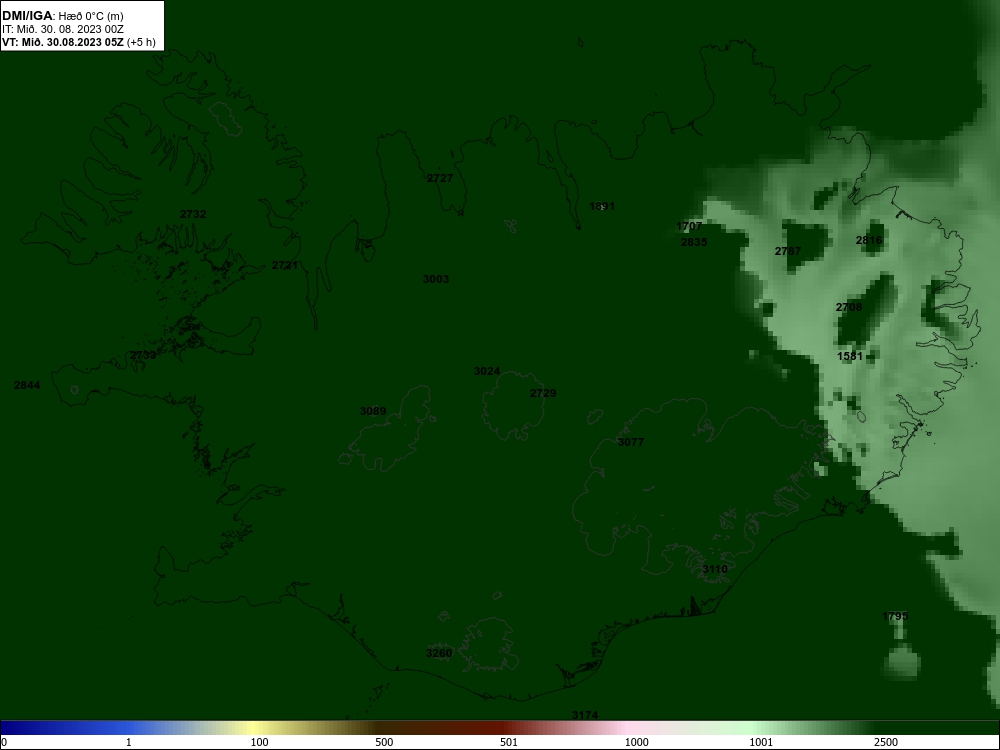Click the legend label 500
The width and height of the screenshot is (1000, 750).
click(x=384, y=742)
